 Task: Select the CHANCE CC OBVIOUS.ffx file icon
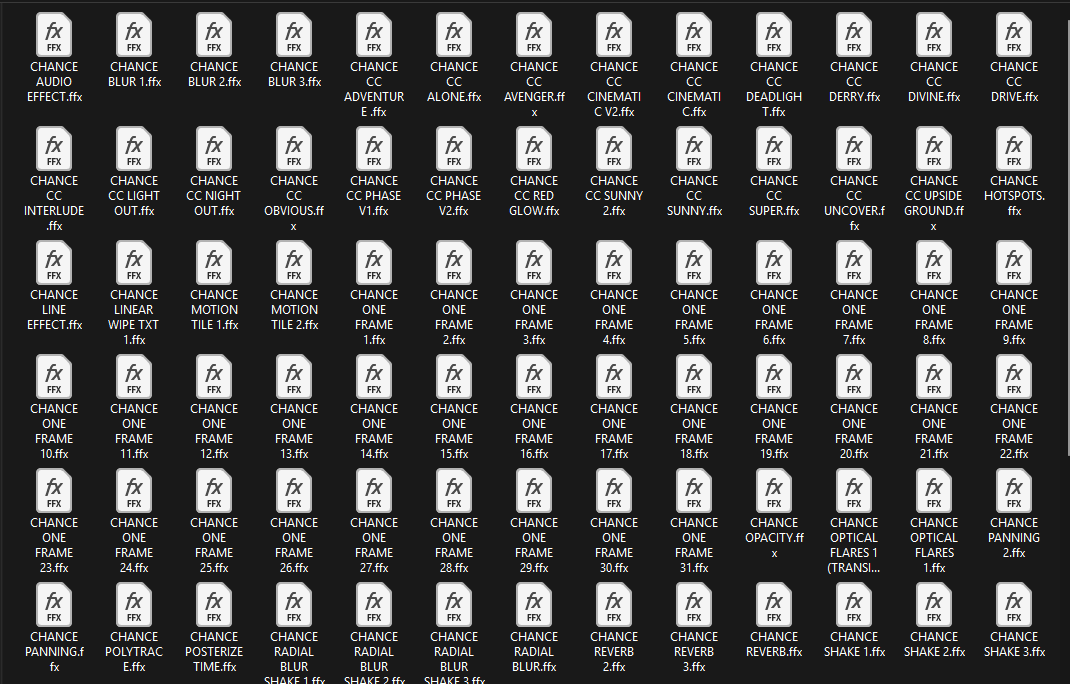click(294, 148)
